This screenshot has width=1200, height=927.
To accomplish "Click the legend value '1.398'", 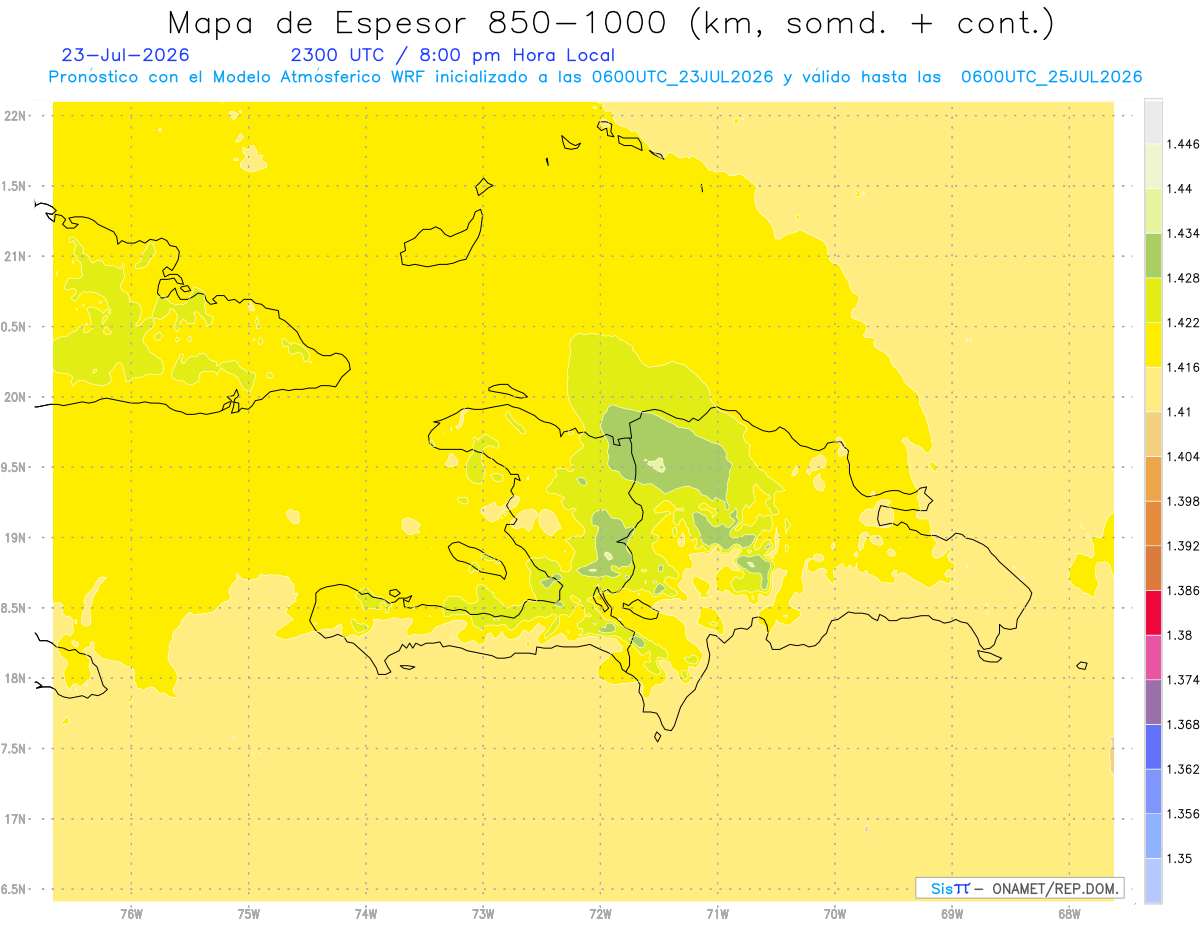I will coord(1183,501).
